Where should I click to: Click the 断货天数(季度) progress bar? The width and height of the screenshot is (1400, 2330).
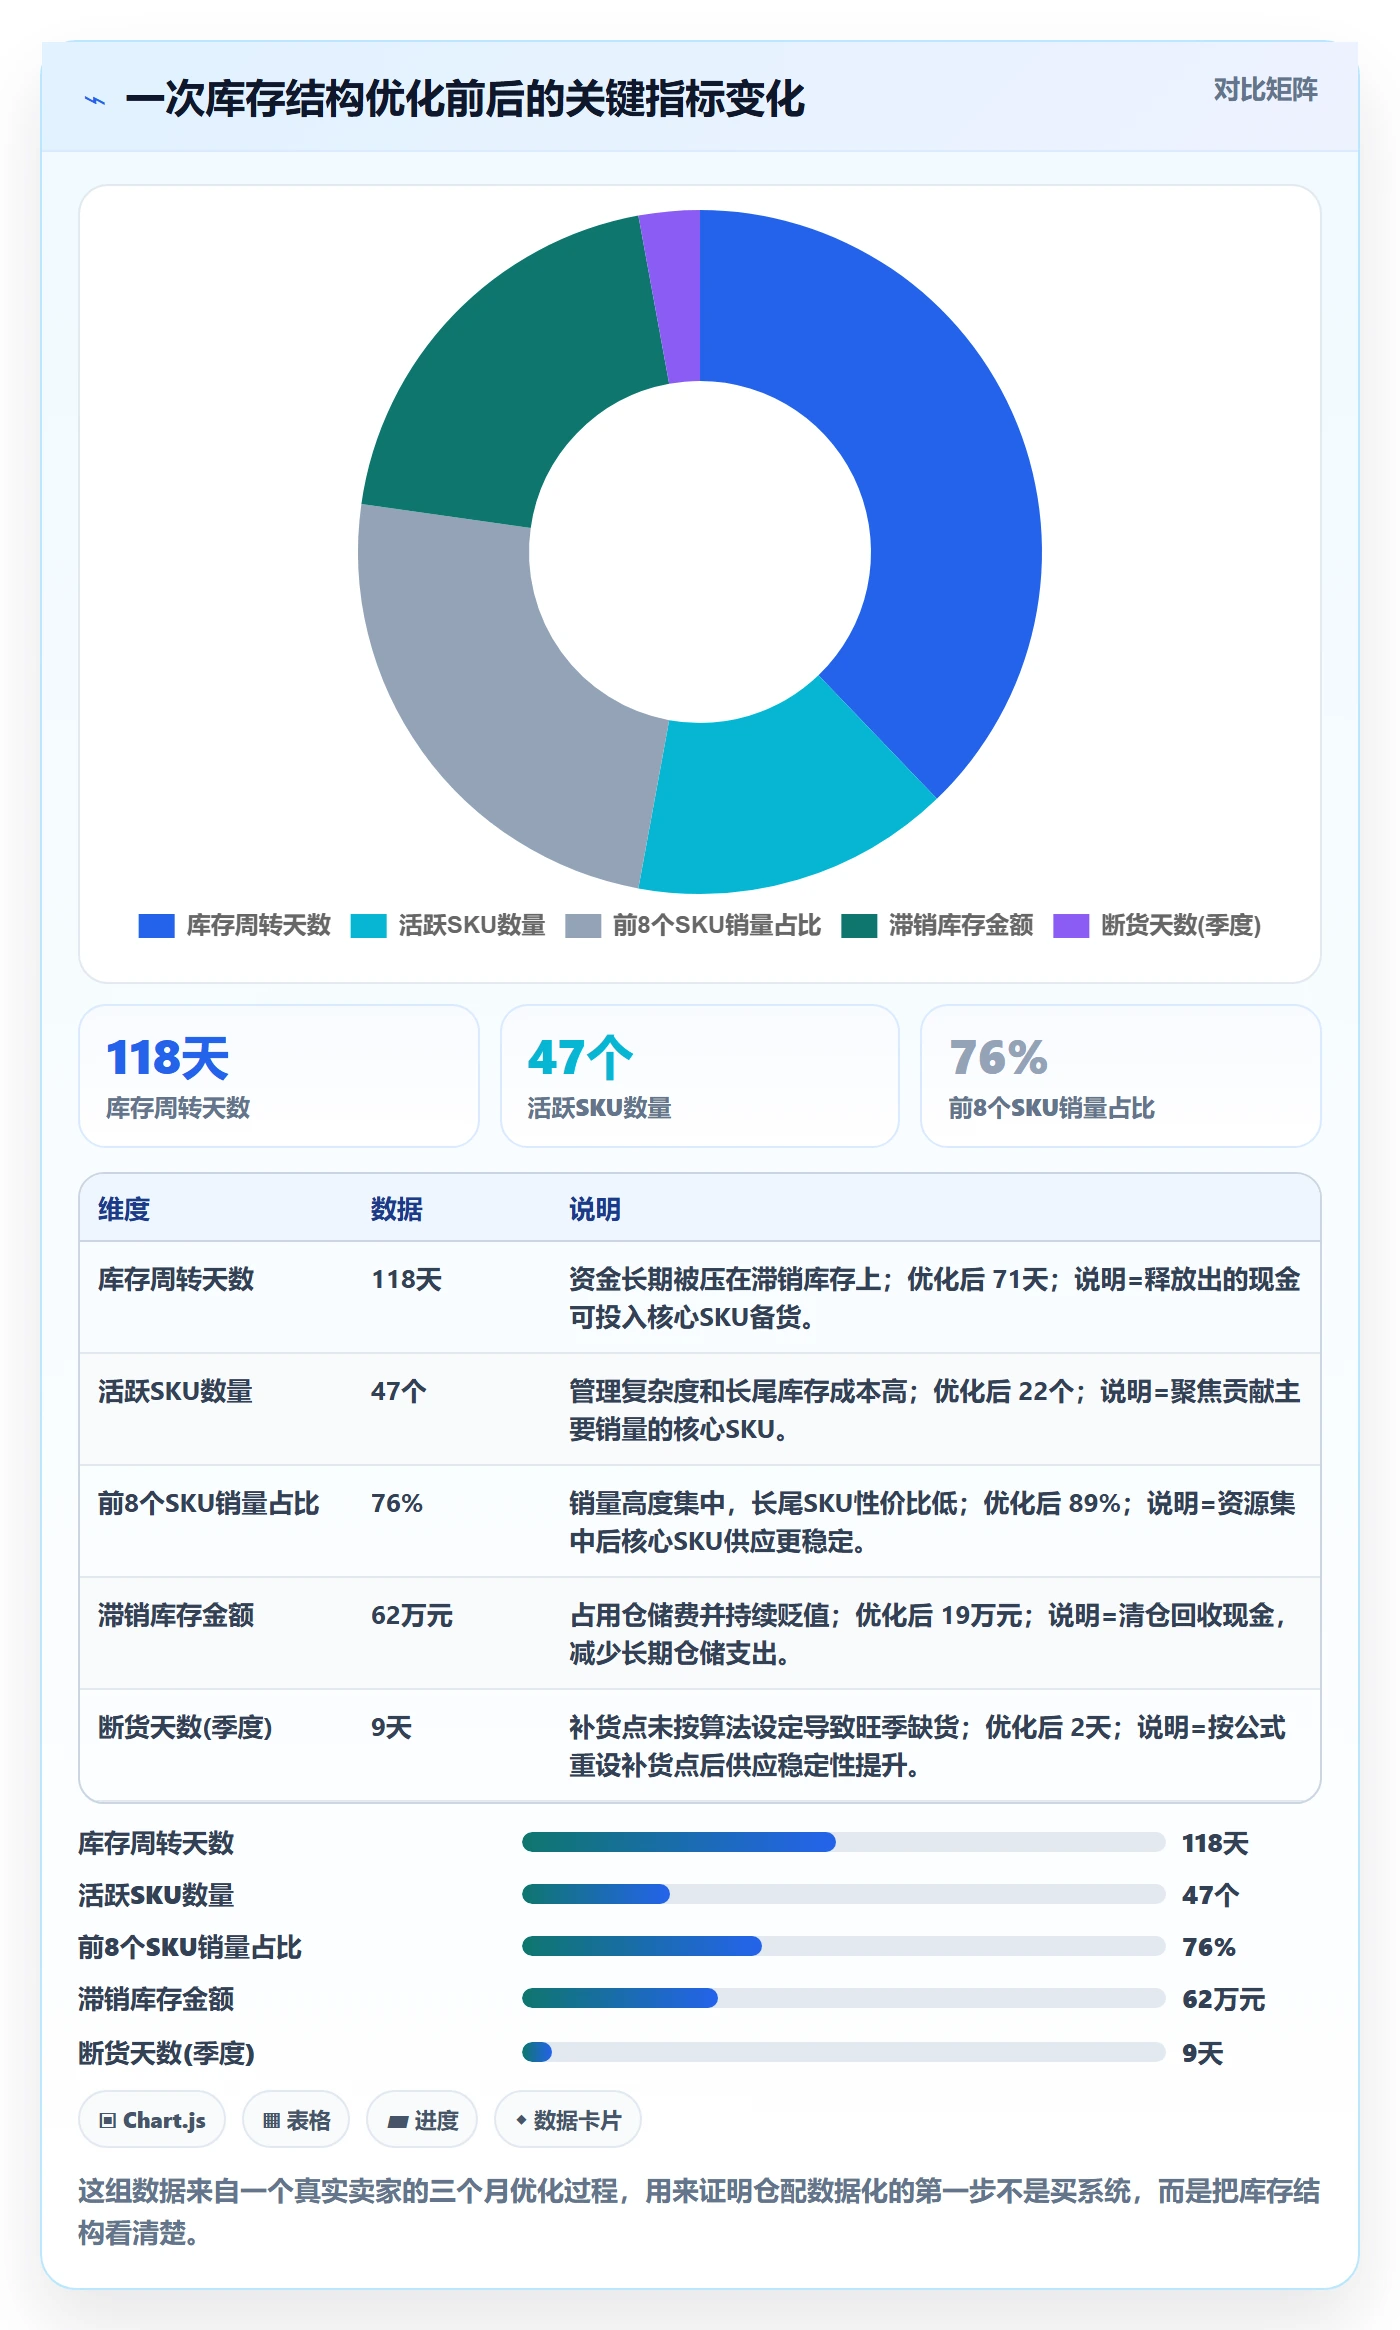tap(843, 2052)
